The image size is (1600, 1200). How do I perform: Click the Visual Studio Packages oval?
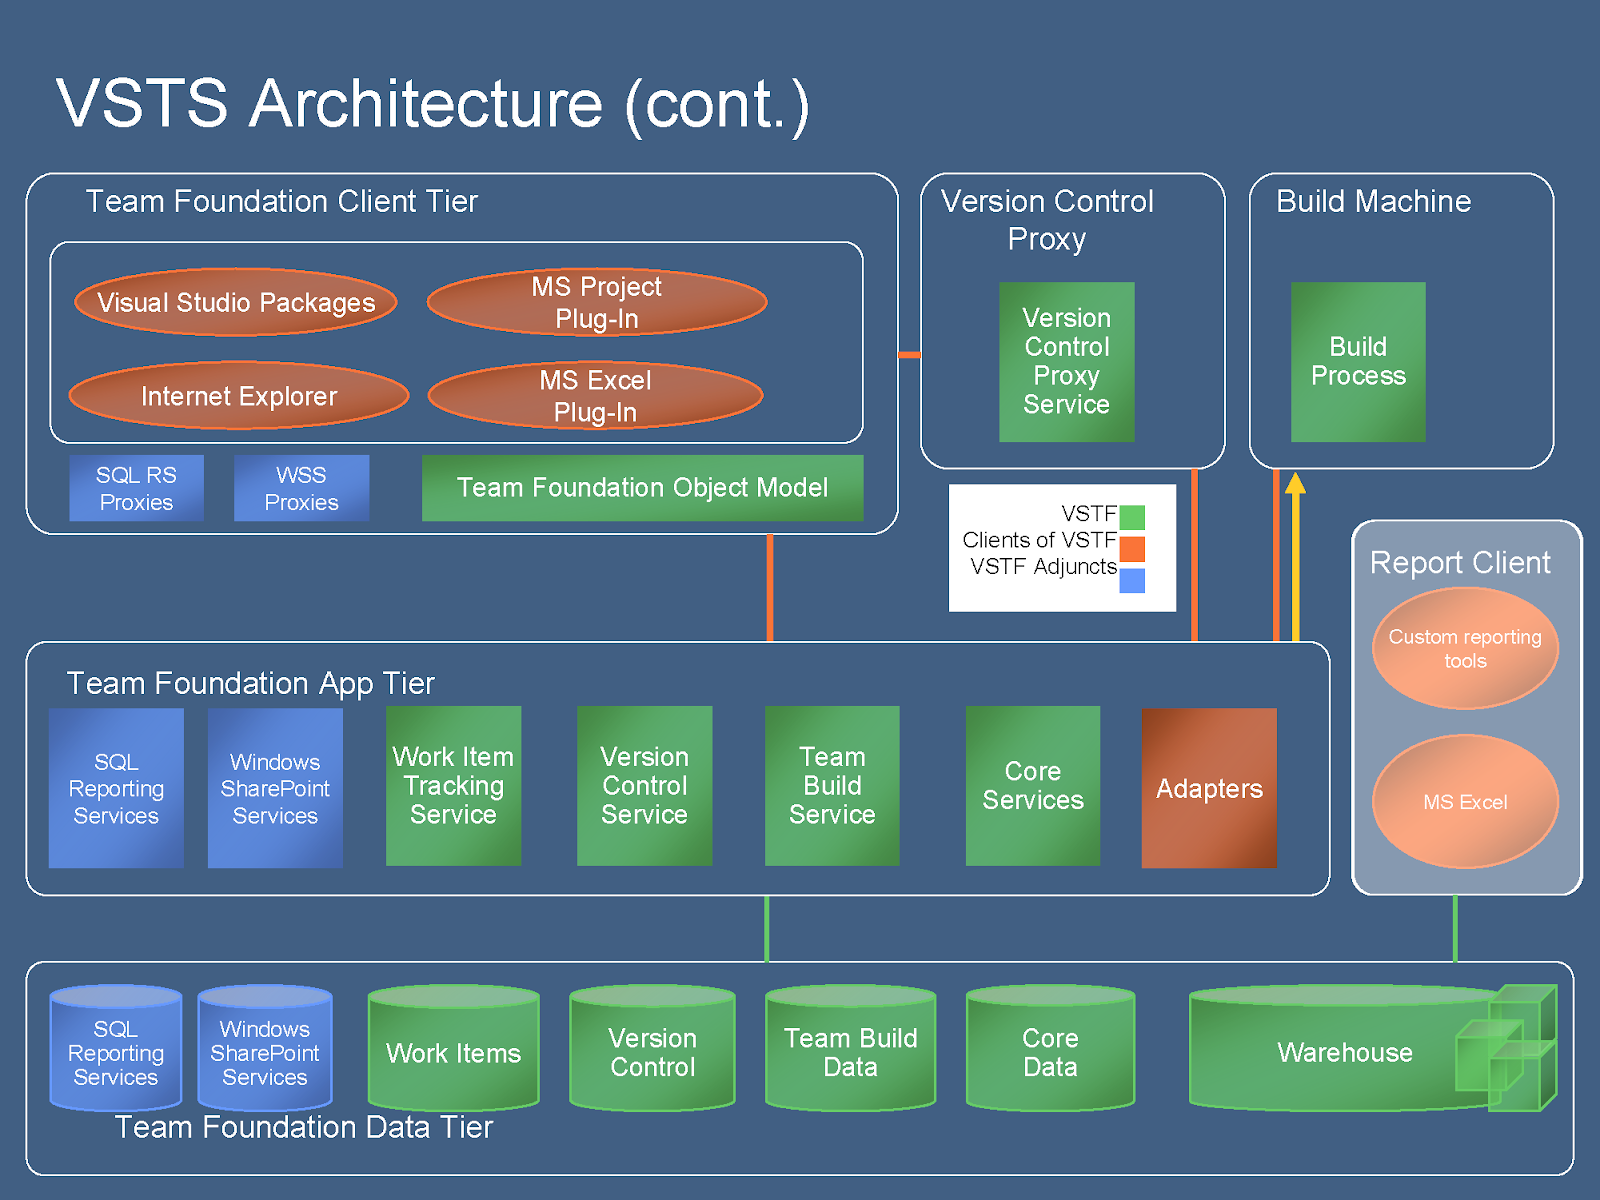click(x=236, y=302)
